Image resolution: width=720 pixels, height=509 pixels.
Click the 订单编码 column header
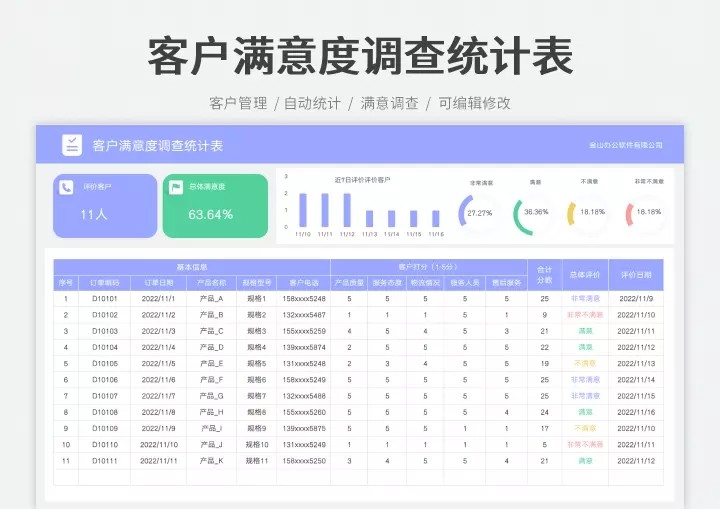point(105,283)
